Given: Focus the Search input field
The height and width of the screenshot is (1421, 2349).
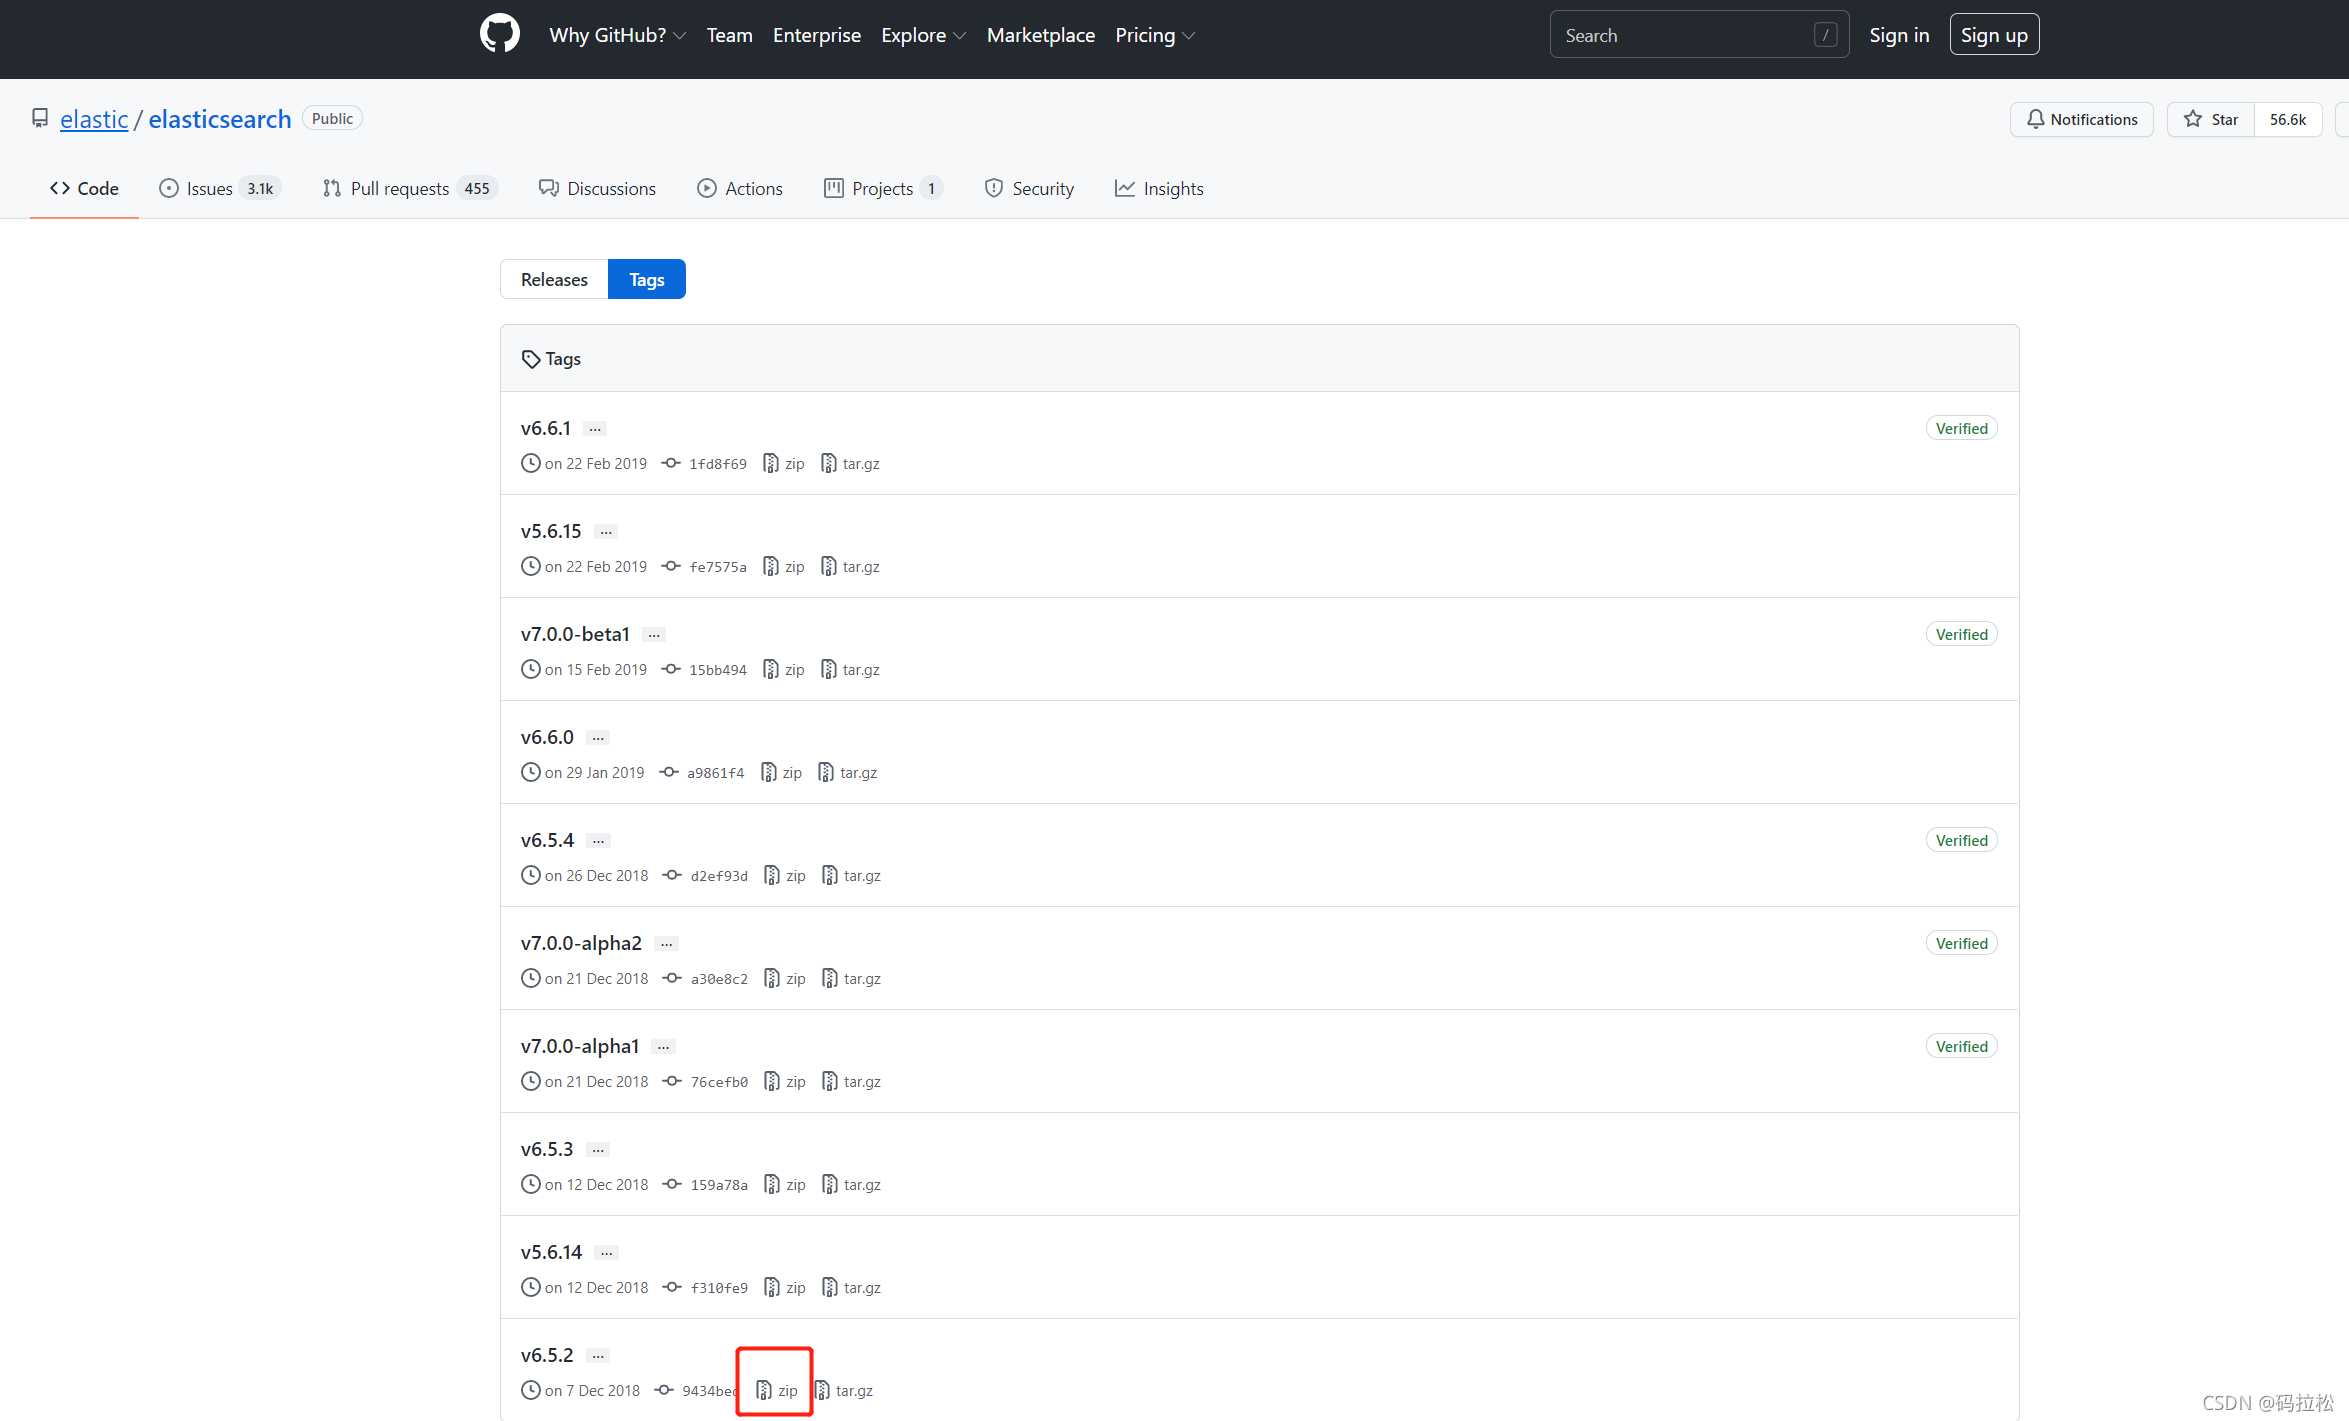Looking at the screenshot, I should click(x=1699, y=35).
